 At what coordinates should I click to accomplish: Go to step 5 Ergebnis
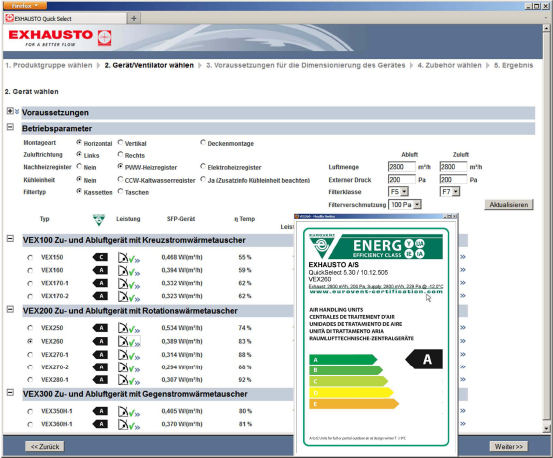514,65
